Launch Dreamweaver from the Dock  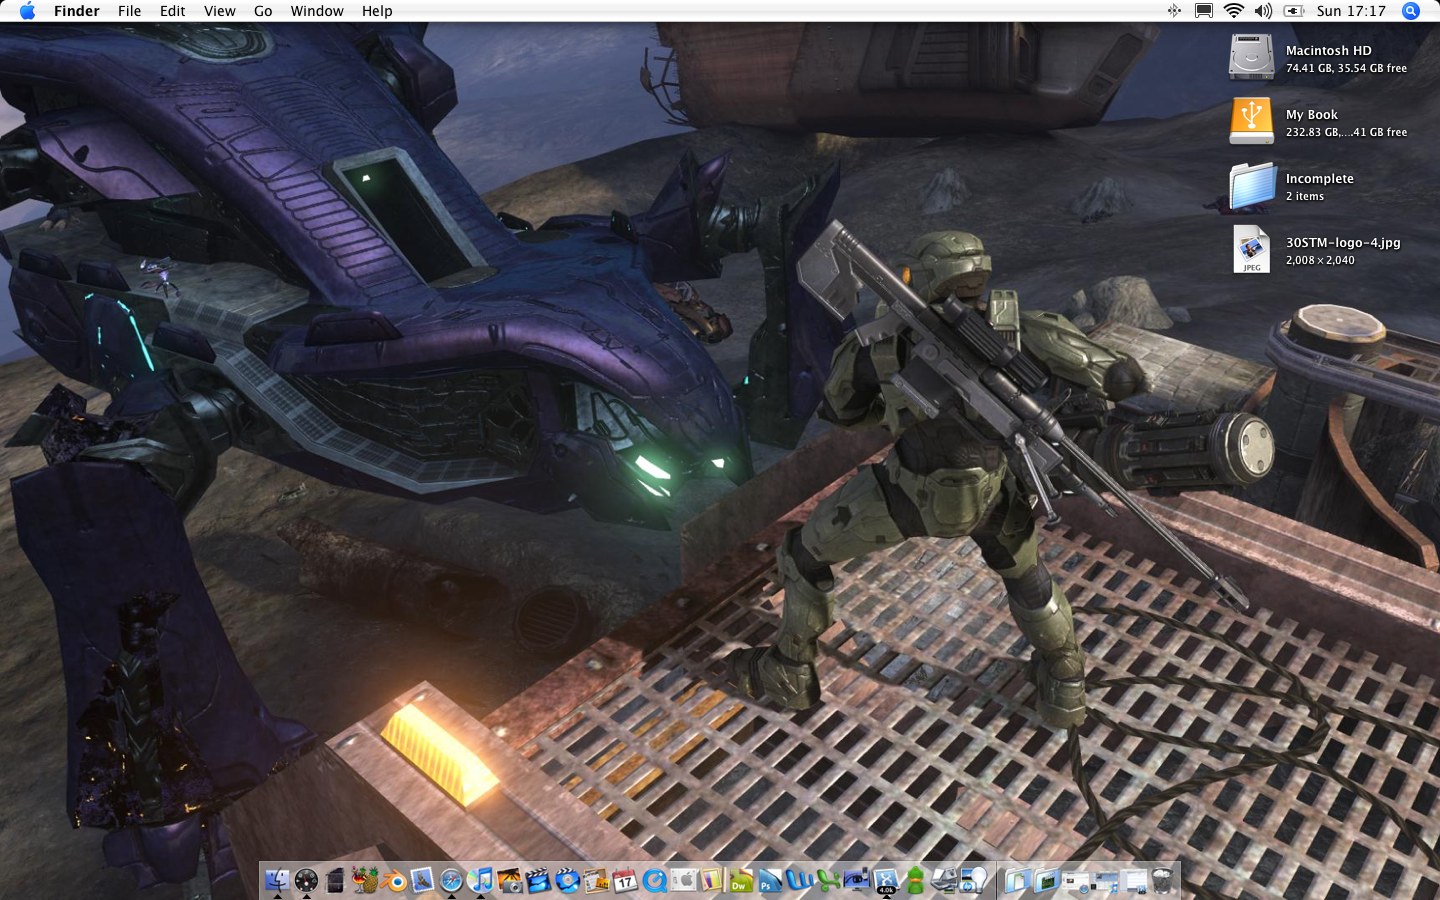click(x=742, y=880)
